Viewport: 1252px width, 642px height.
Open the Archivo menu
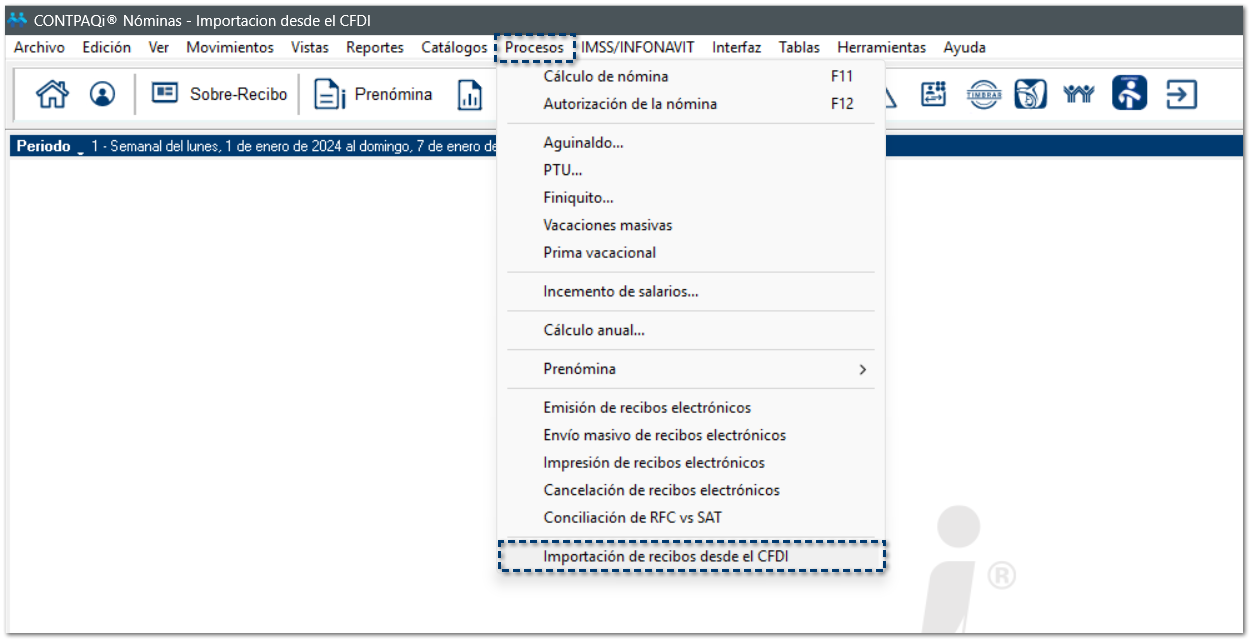39,47
